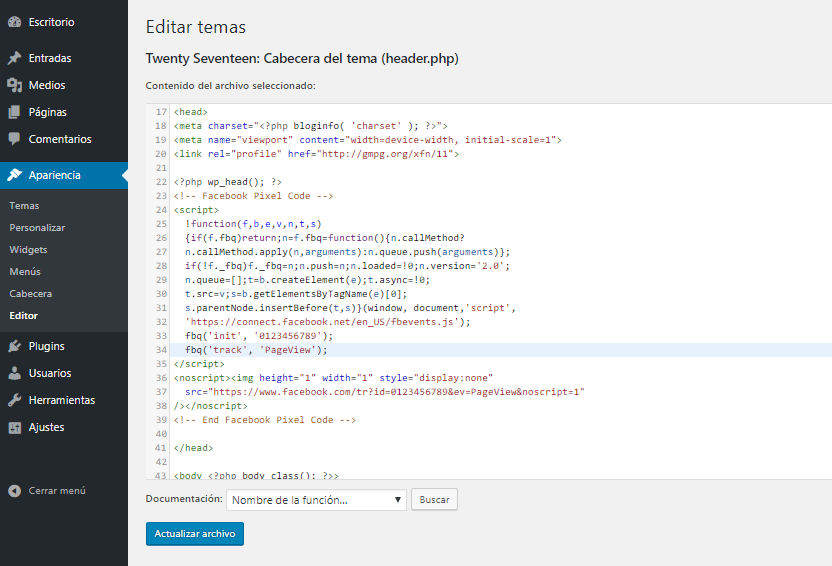The height and width of the screenshot is (566, 832).
Task: Go to the Temas submenu
Action: click(24, 206)
